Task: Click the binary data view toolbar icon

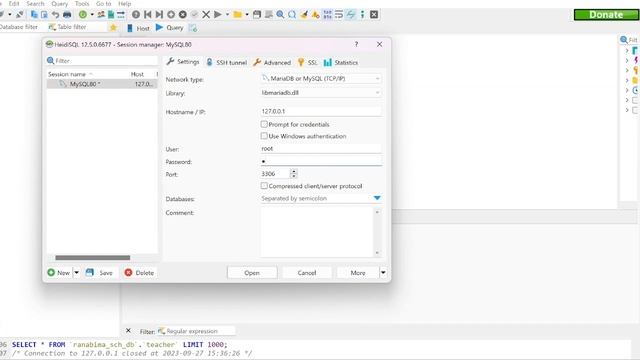Action: [x=327, y=15]
